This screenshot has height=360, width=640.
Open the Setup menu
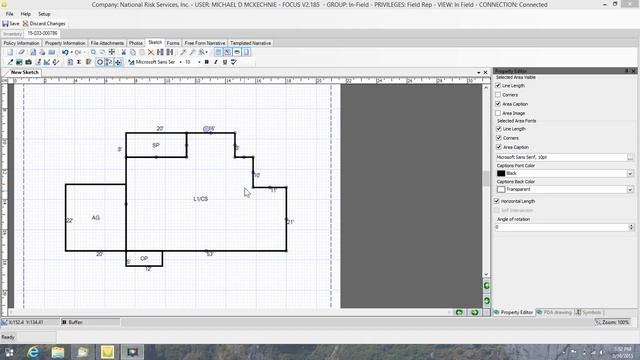coord(44,14)
